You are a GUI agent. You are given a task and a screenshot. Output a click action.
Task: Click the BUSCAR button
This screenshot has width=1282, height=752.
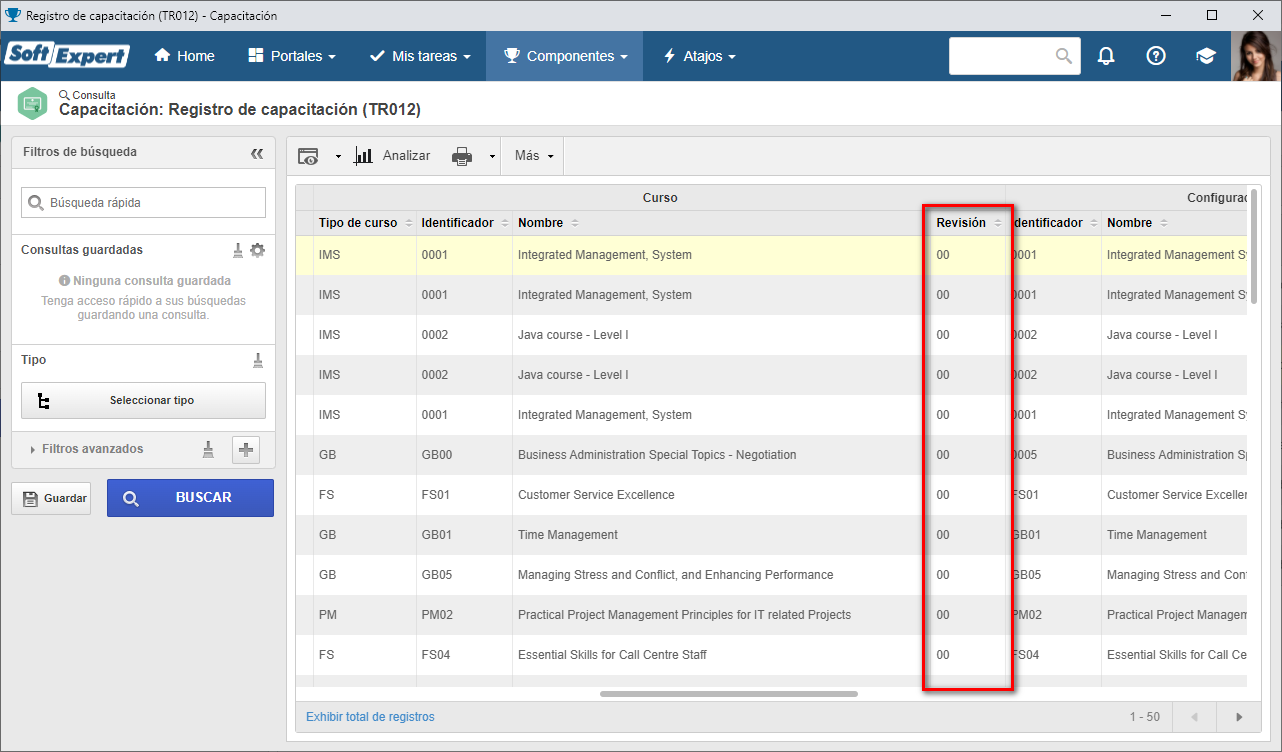tap(190, 497)
